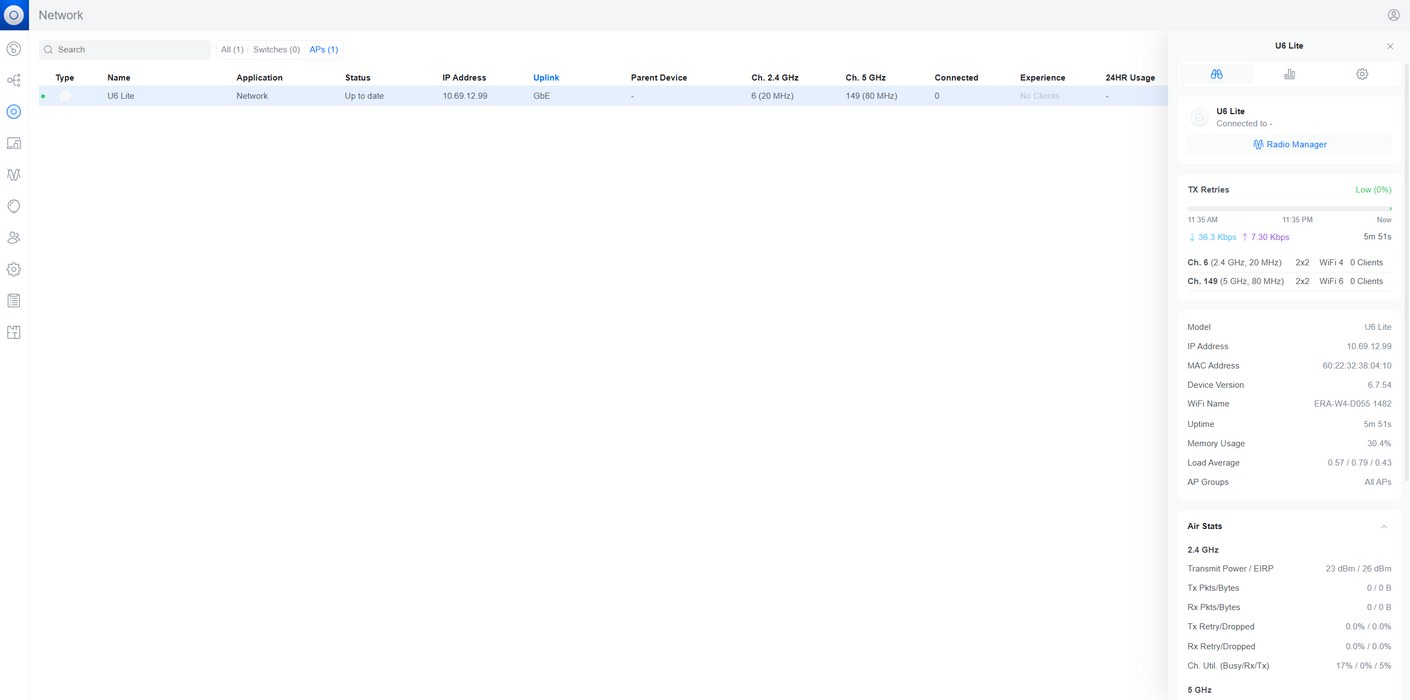1410x700 pixels.
Task: Show All (1) devices filter
Action: point(232,49)
